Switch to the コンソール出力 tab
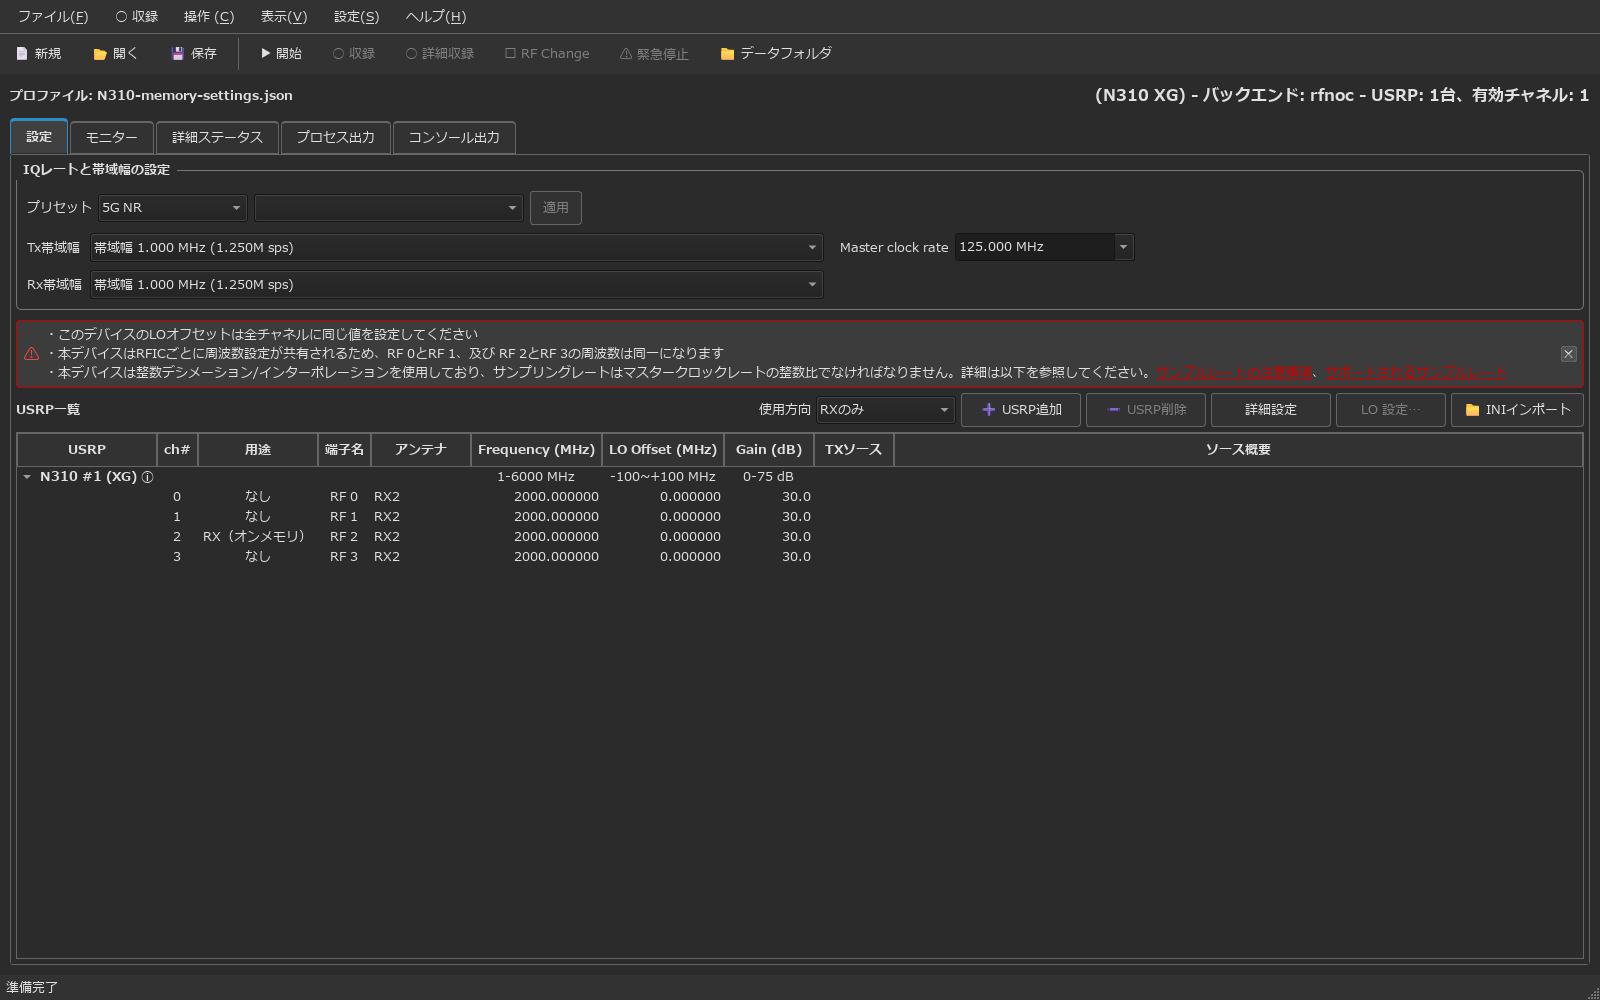 tap(454, 138)
